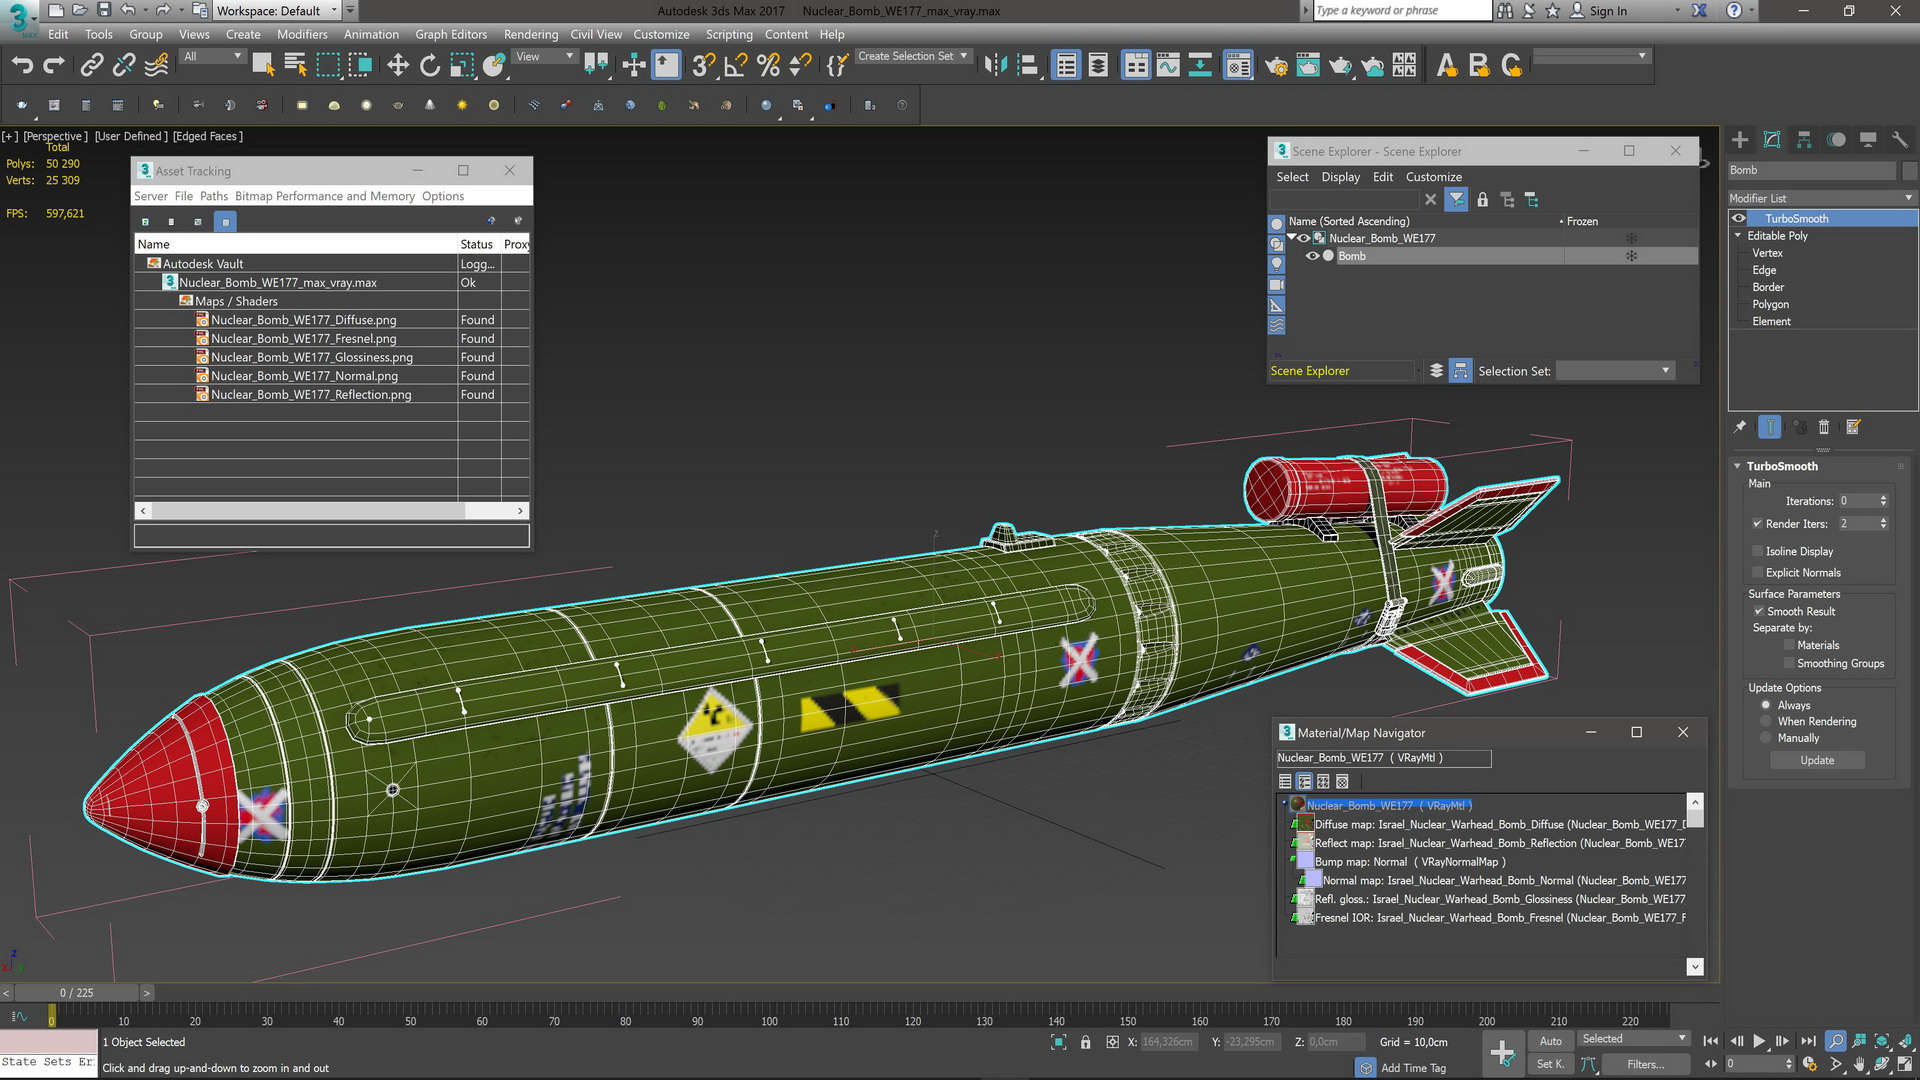Toggle visibility eye of Bomb object
1920x1080 pixels.
pos(1312,256)
